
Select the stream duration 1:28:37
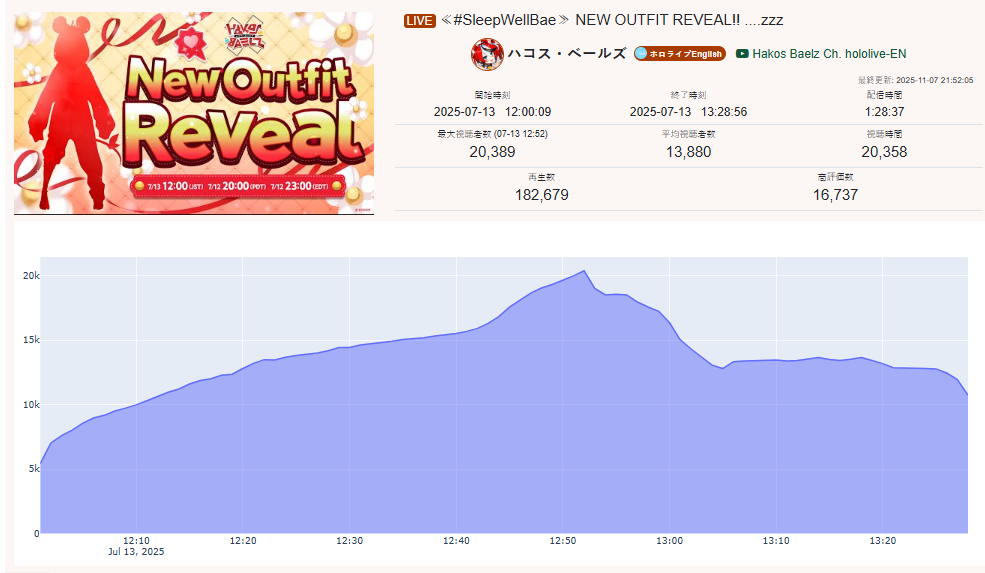(884, 112)
